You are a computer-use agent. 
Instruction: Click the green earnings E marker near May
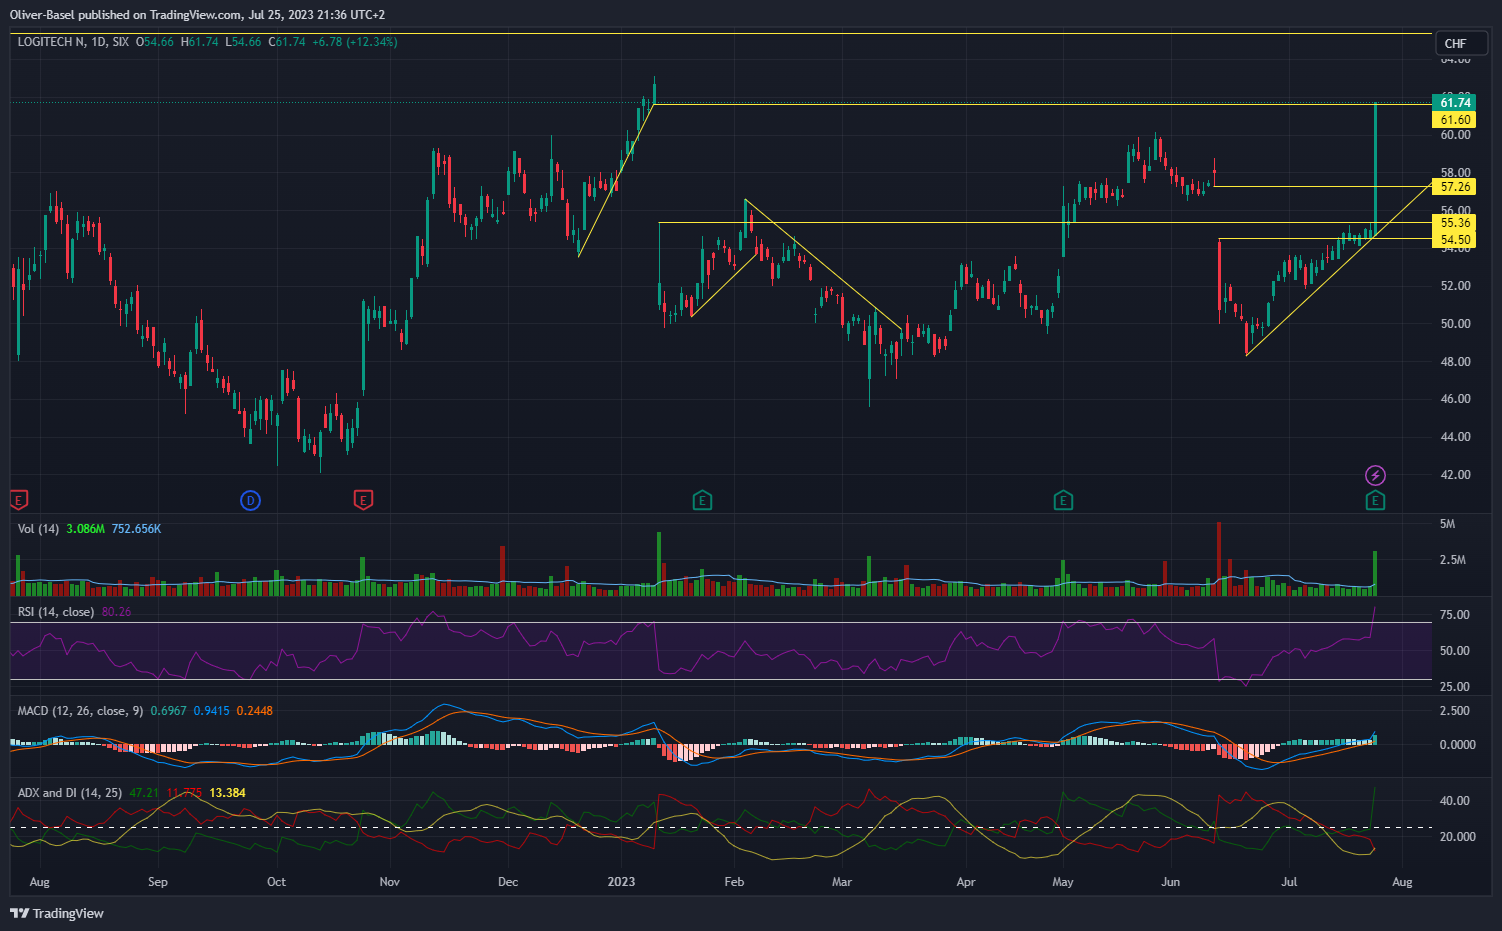[1063, 500]
